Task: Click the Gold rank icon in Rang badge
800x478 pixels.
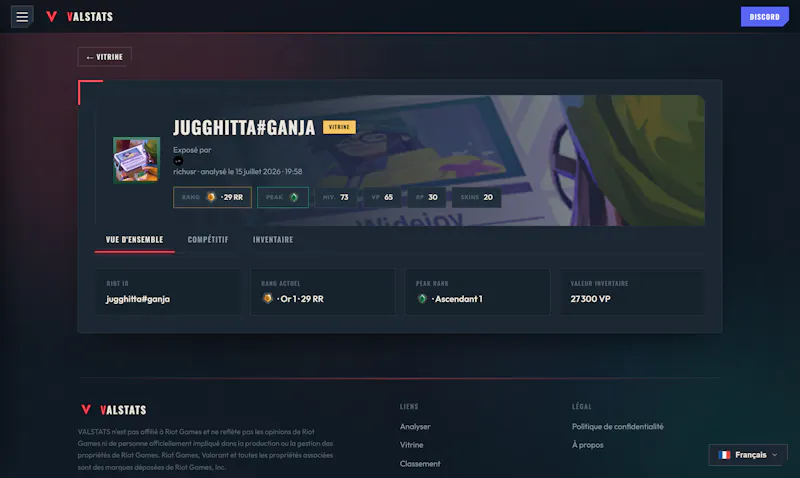Action: (x=211, y=197)
